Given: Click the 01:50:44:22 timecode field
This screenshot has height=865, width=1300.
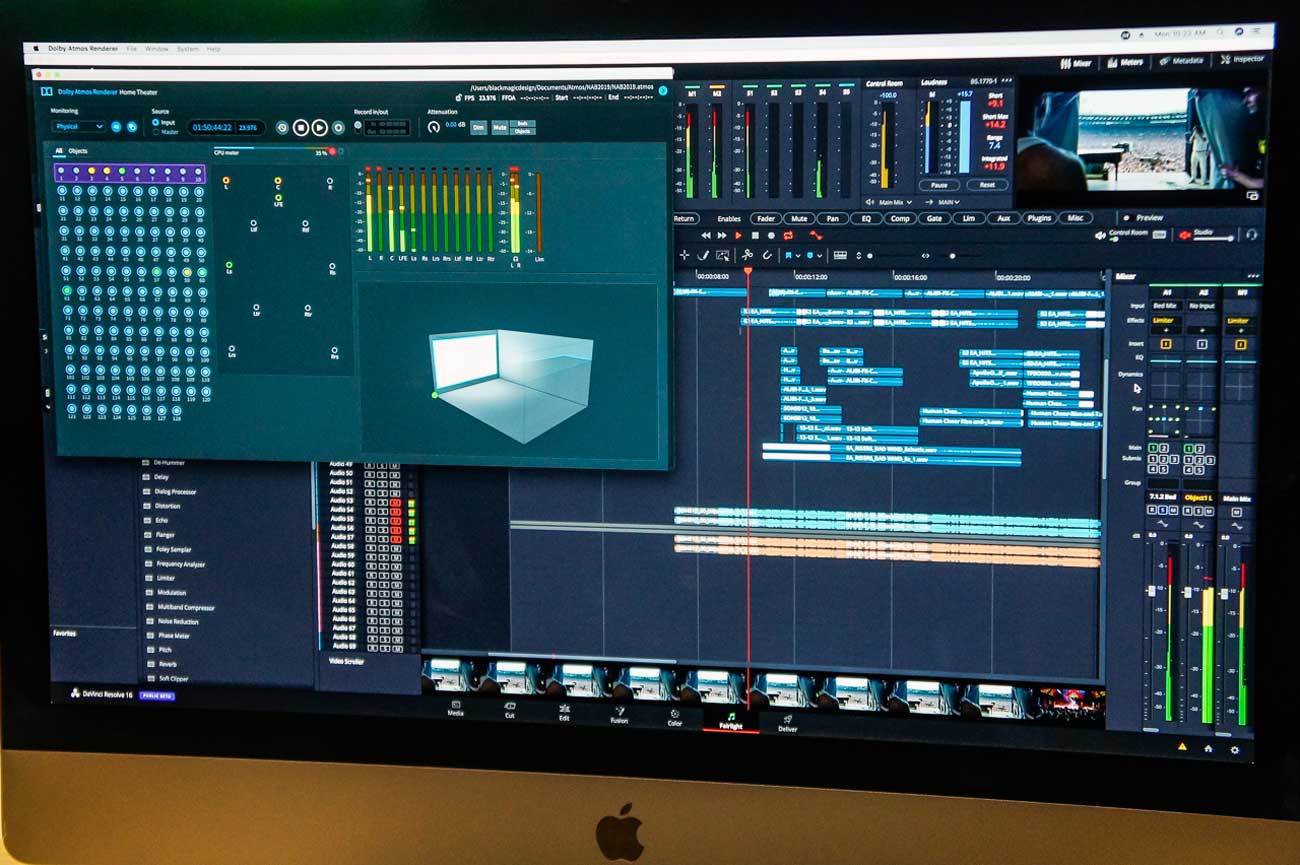Looking at the screenshot, I should pos(212,127).
